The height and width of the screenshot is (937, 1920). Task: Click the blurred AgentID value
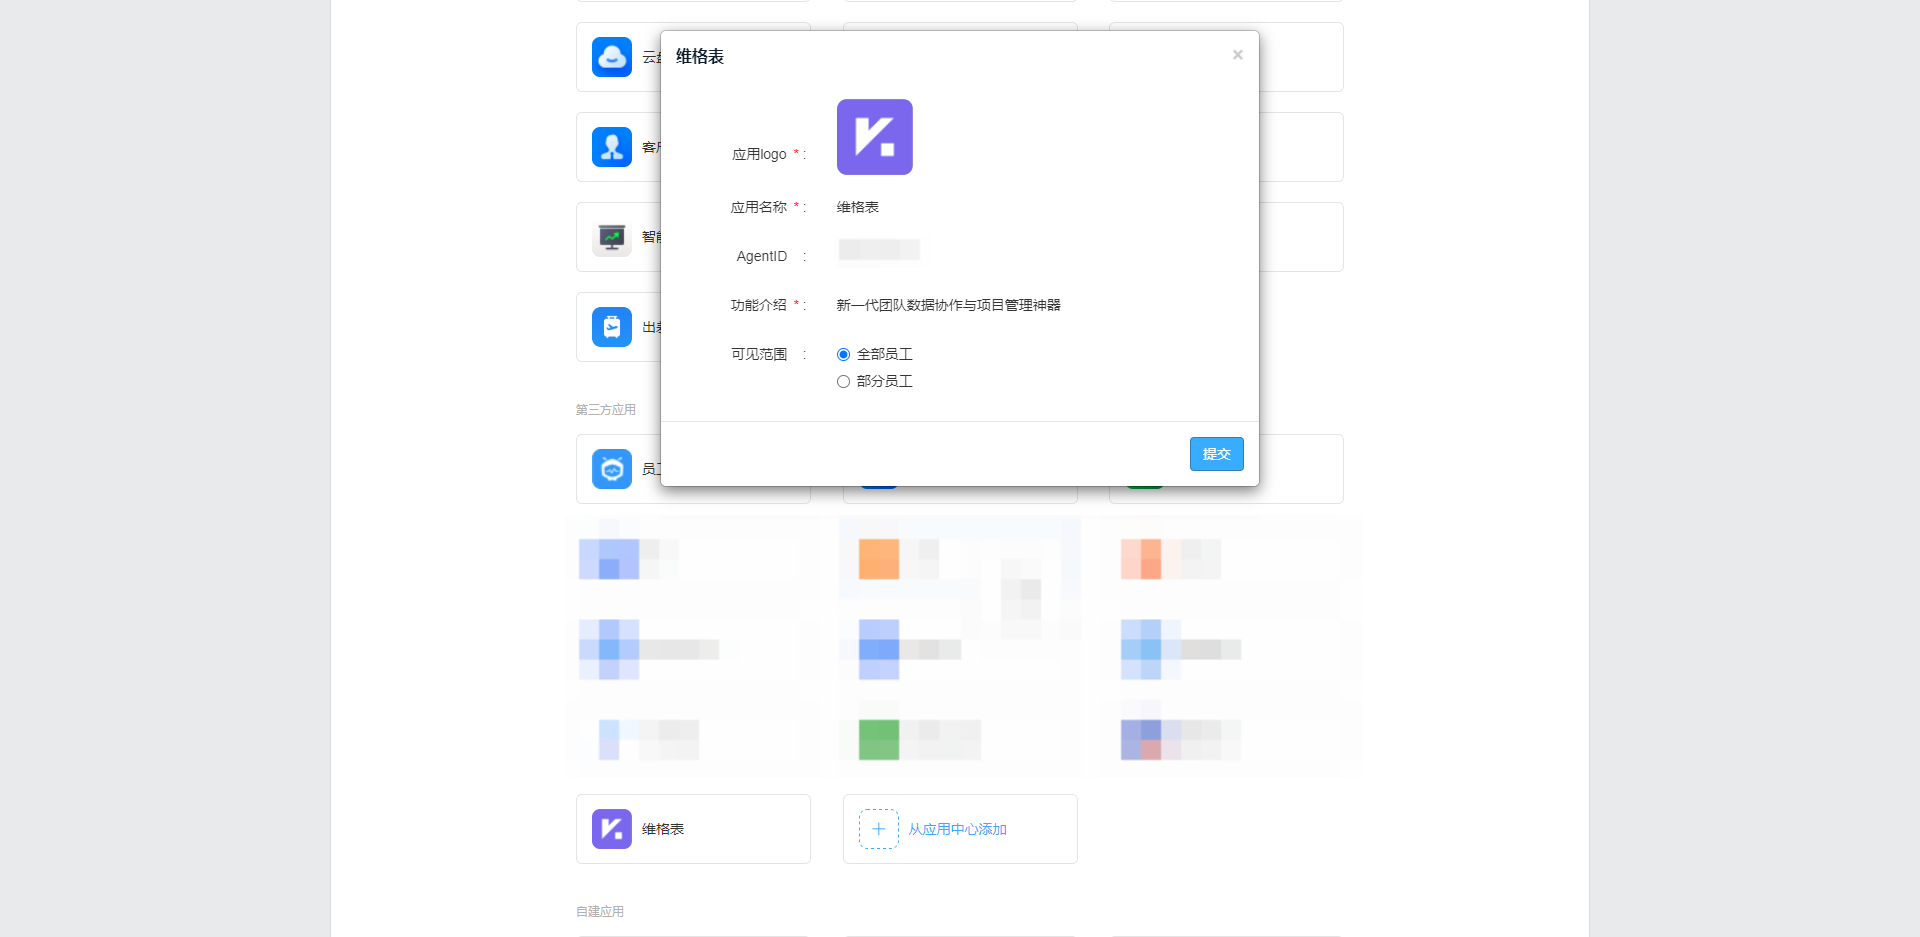click(x=879, y=250)
